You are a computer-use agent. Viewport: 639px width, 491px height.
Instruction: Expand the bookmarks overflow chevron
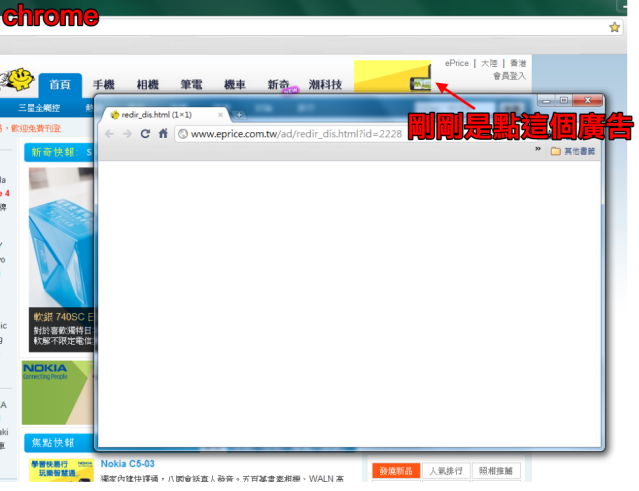pyautogui.click(x=538, y=149)
